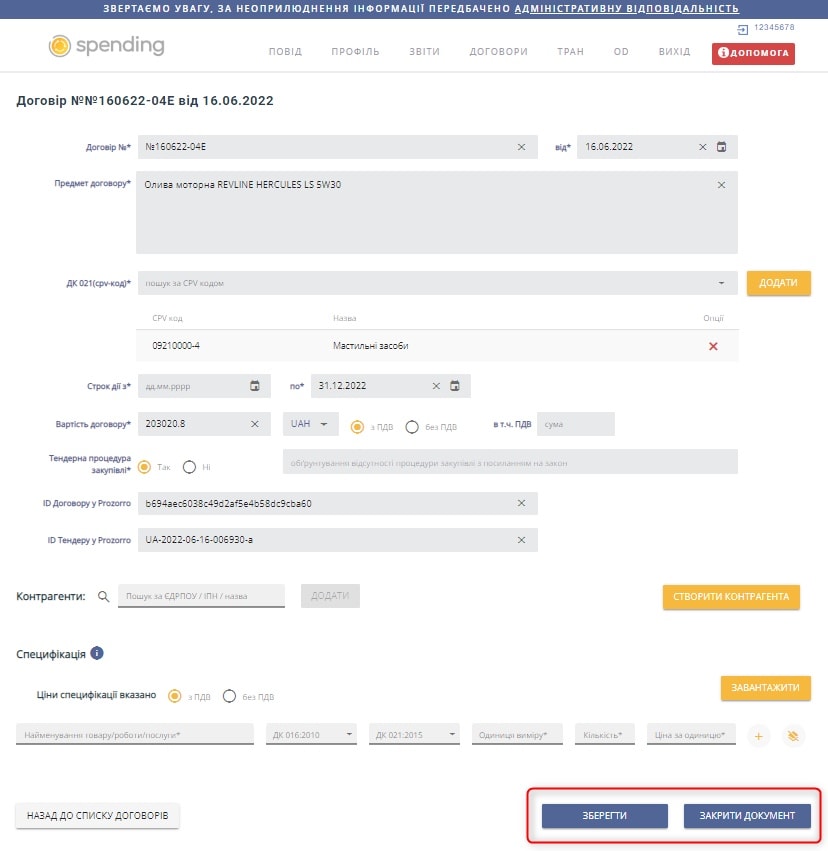Select contract value 'без ПДВ' option

tap(412, 427)
